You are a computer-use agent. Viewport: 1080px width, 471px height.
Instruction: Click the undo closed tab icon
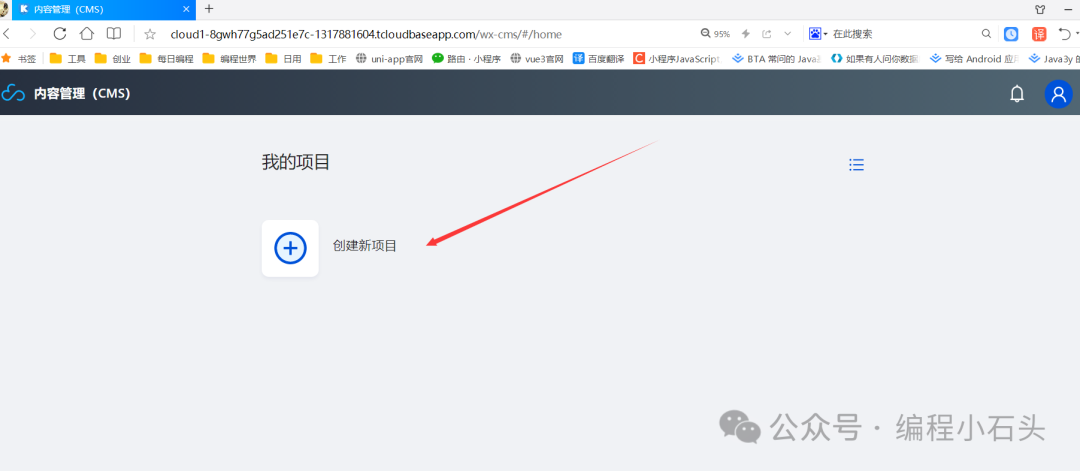click(1064, 34)
